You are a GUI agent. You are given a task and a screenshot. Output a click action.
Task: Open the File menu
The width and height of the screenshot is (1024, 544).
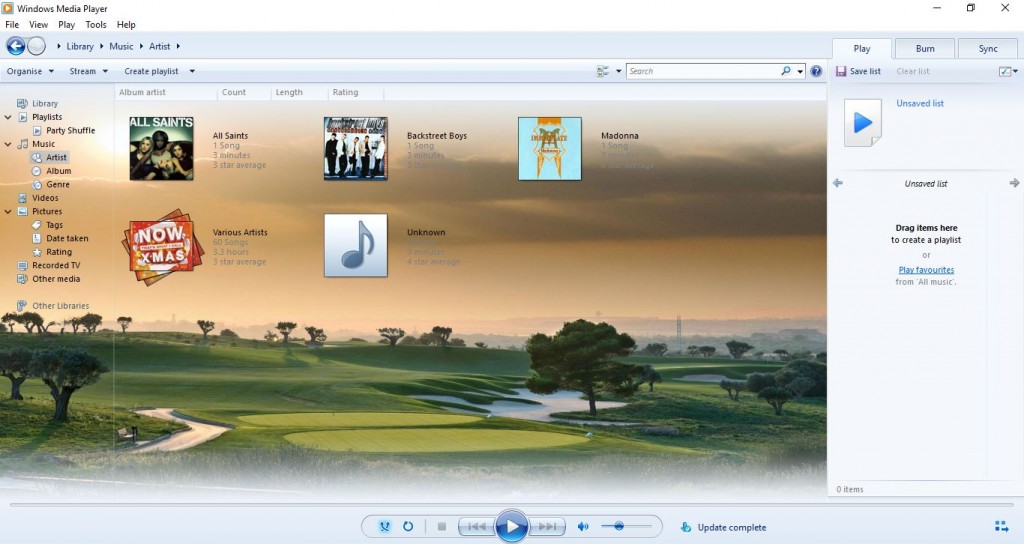[12, 25]
